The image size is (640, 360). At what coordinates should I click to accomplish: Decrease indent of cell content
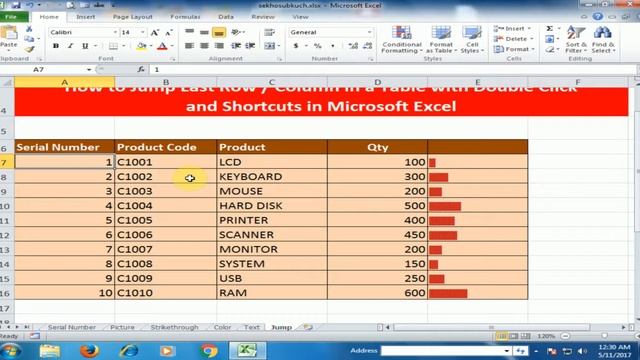tap(236, 46)
